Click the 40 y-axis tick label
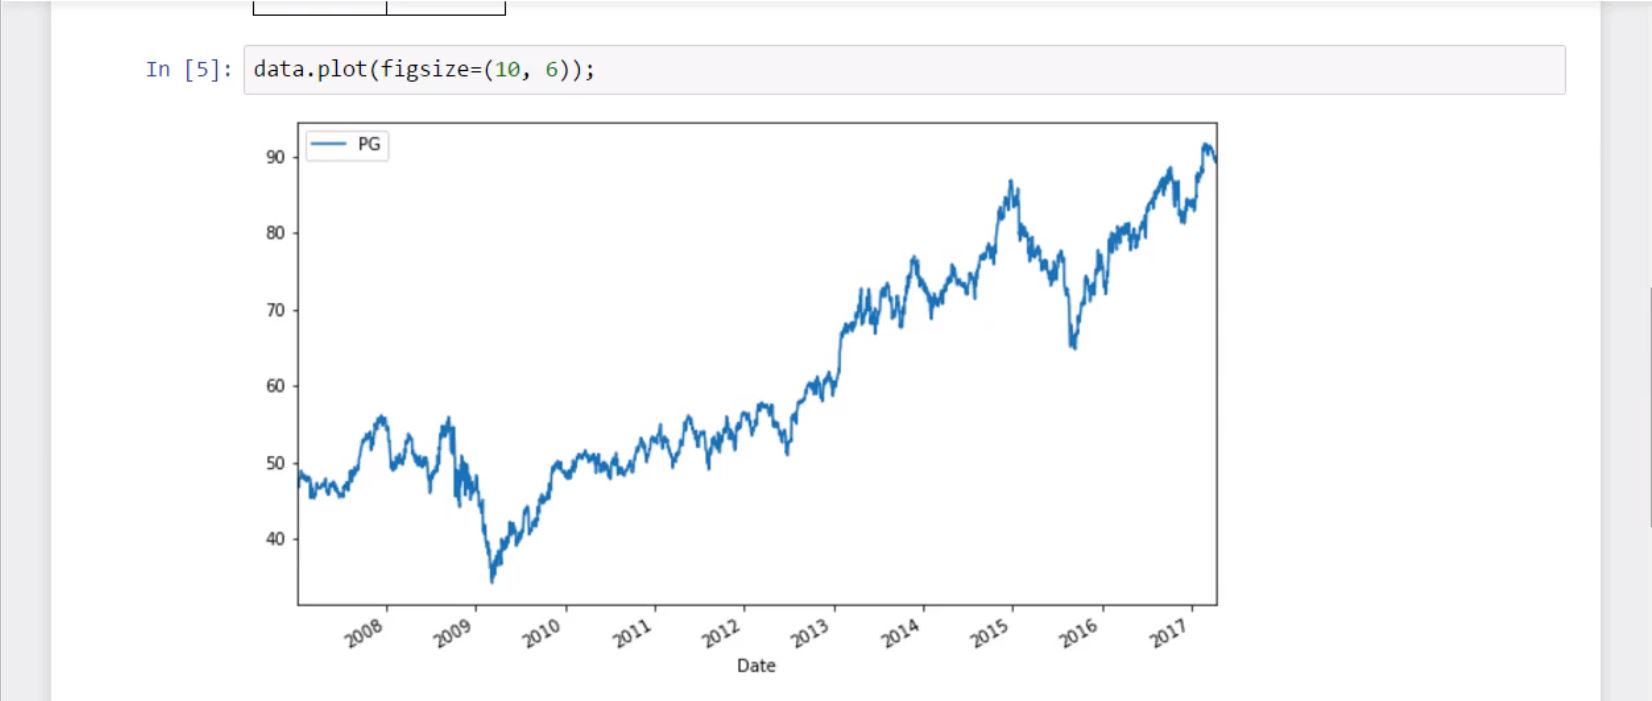This screenshot has width=1652, height=701. tap(275, 539)
